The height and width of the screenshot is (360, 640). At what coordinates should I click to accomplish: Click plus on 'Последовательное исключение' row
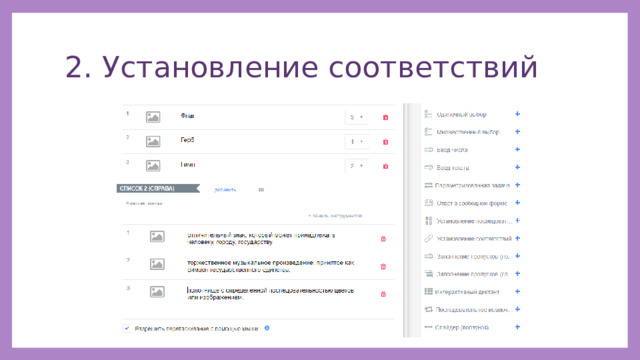tap(518, 309)
